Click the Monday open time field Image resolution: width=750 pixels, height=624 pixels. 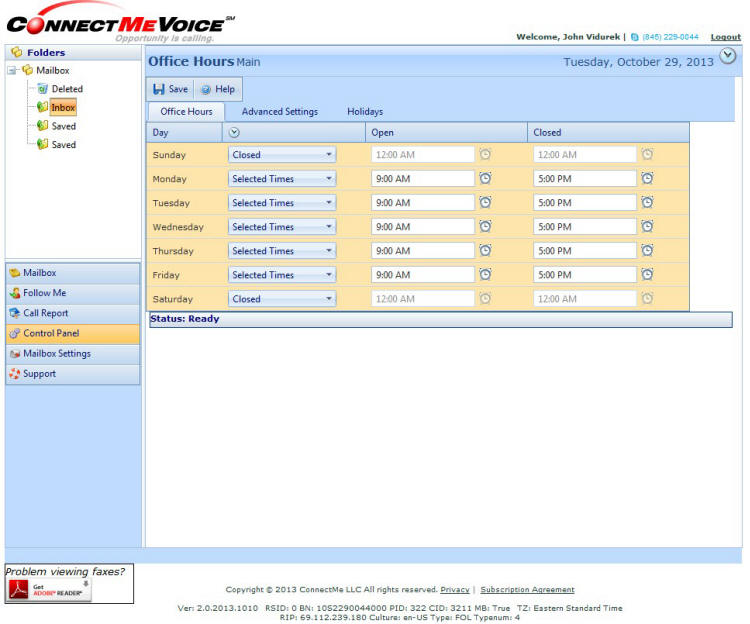tap(423, 178)
